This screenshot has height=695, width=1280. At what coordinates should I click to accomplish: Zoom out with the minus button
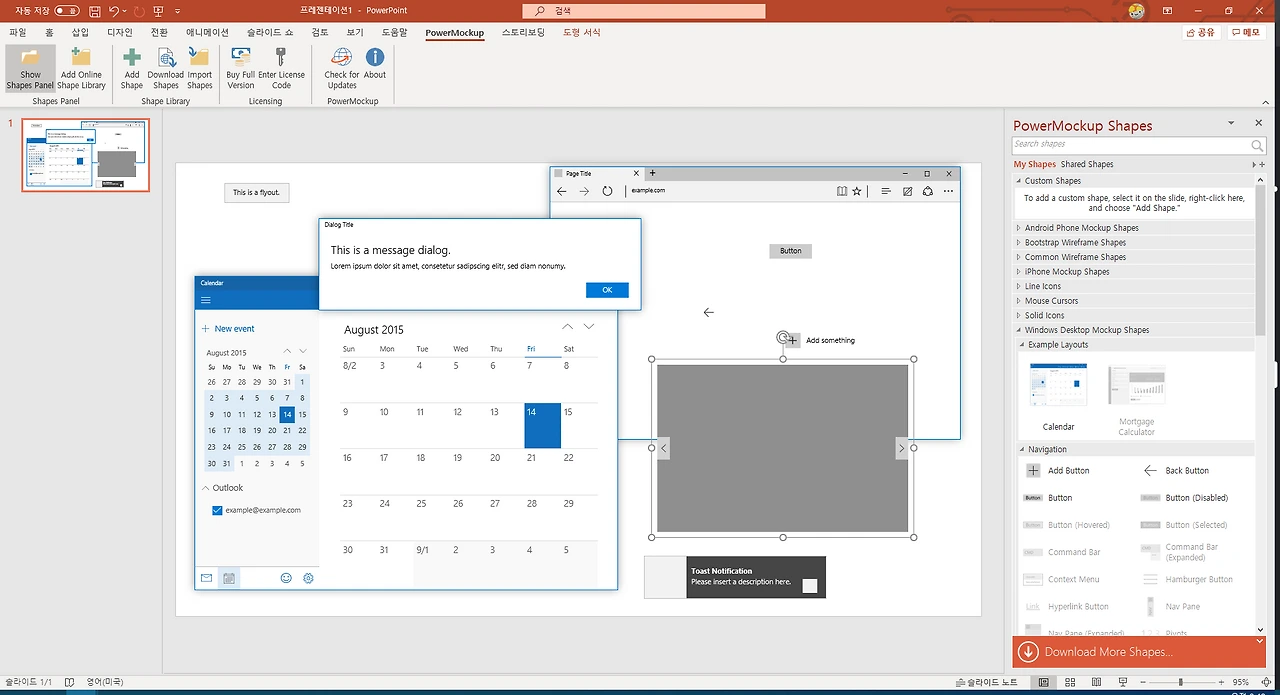[x=1143, y=682]
